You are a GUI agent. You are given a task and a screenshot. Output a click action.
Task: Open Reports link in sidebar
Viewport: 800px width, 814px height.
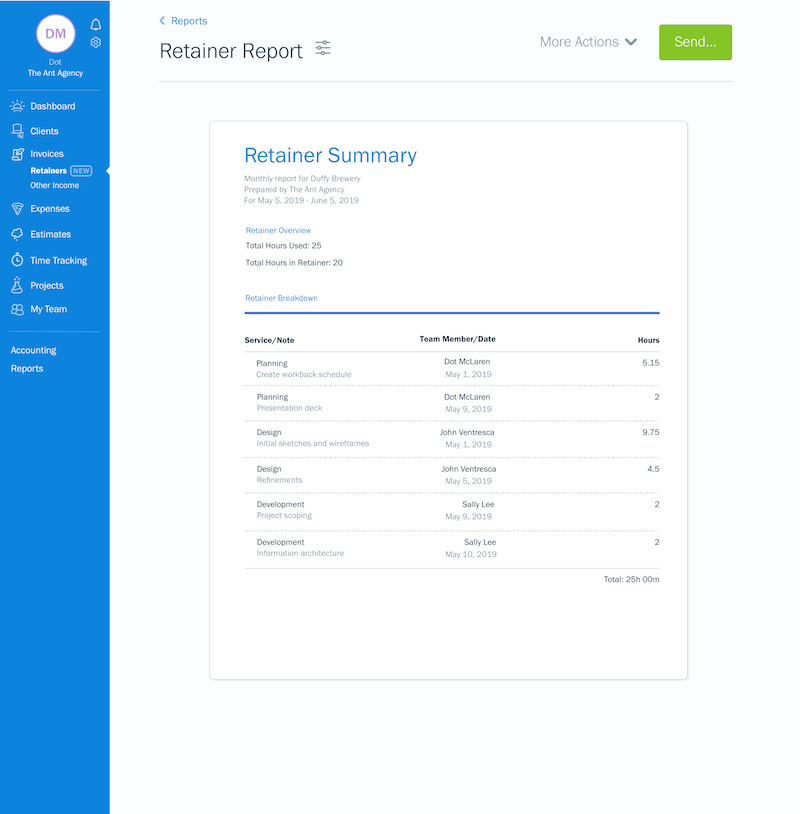click(27, 369)
